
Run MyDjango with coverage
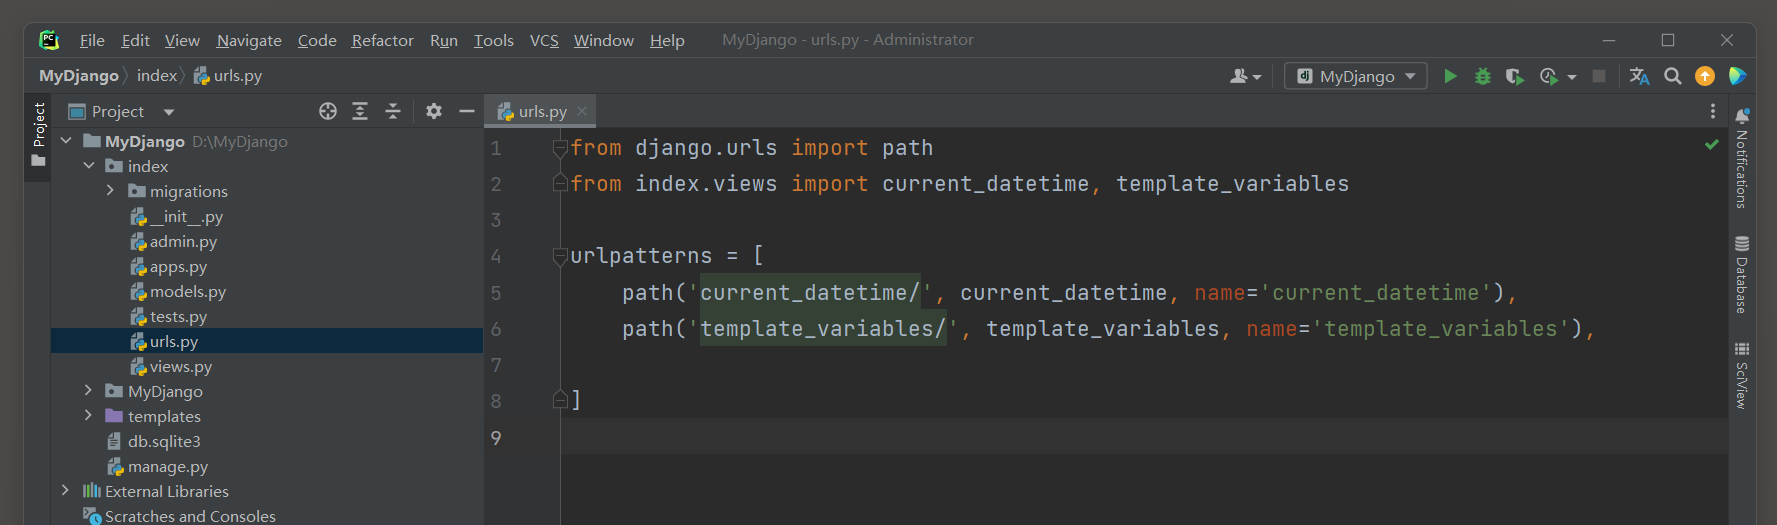[1515, 76]
